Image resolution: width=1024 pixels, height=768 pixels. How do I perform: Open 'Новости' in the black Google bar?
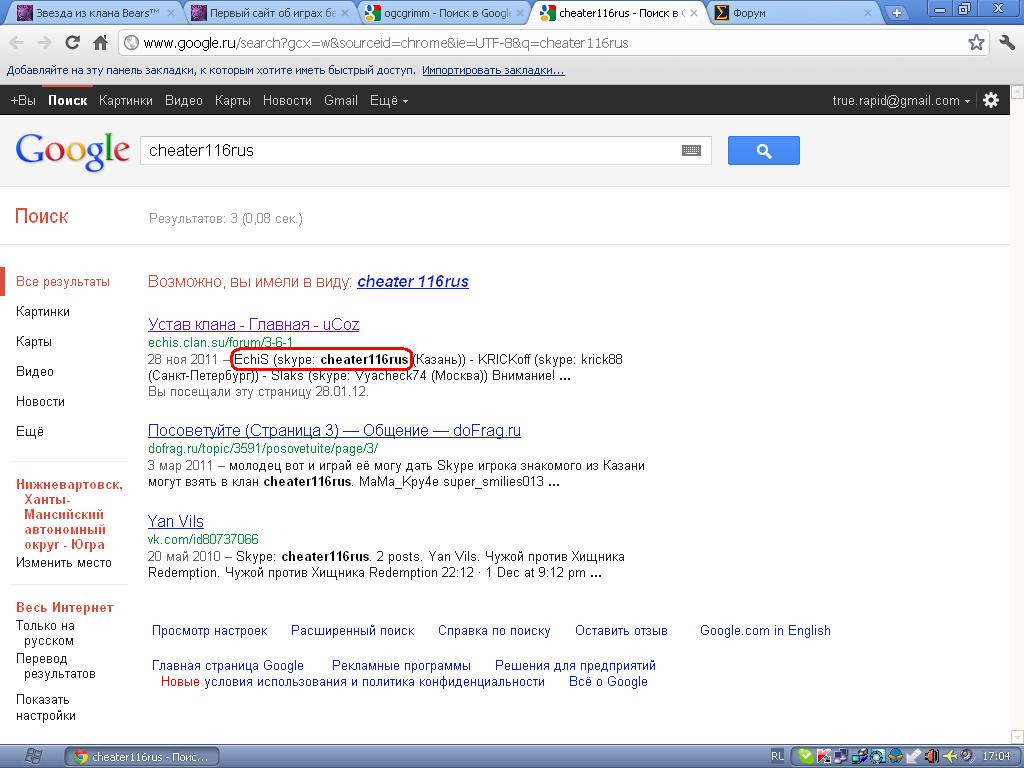pos(287,101)
